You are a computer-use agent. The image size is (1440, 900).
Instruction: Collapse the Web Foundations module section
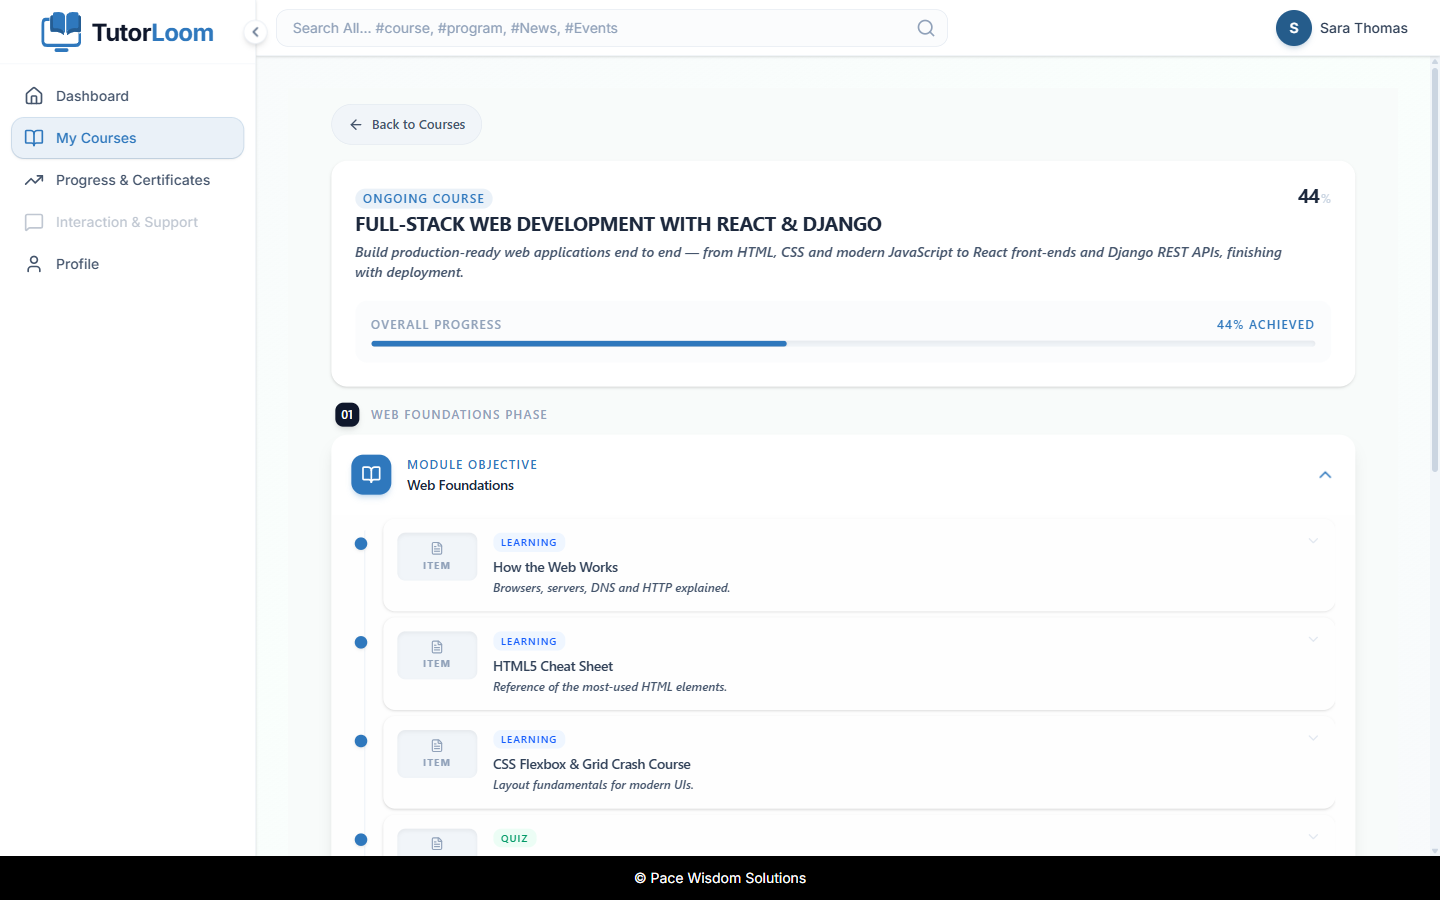coord(1325,475)
